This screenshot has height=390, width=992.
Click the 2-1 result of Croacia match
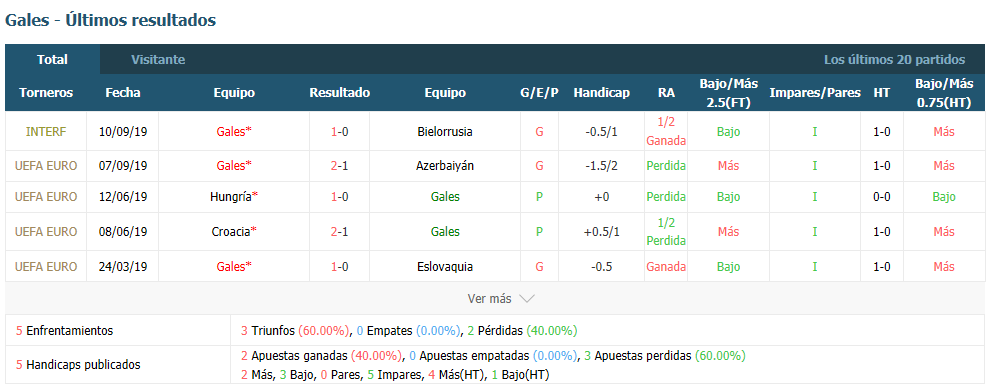pyautogui.click(x=339, y=231)
